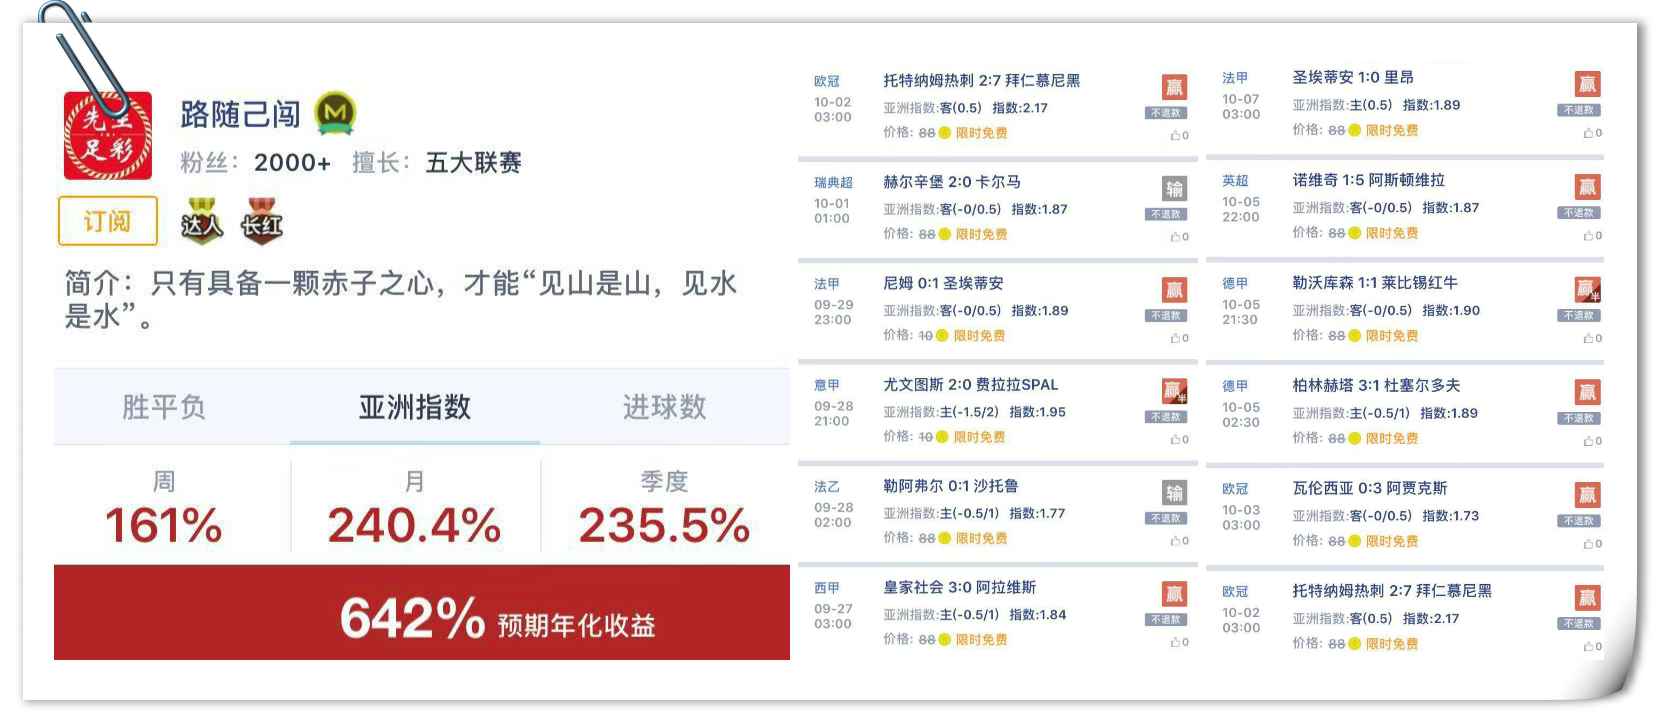Screen dimensions: 1660x723
Task: Open 勒沃库森 1:1 莱比锡红牛 match title
Action: click(1374, 283)
